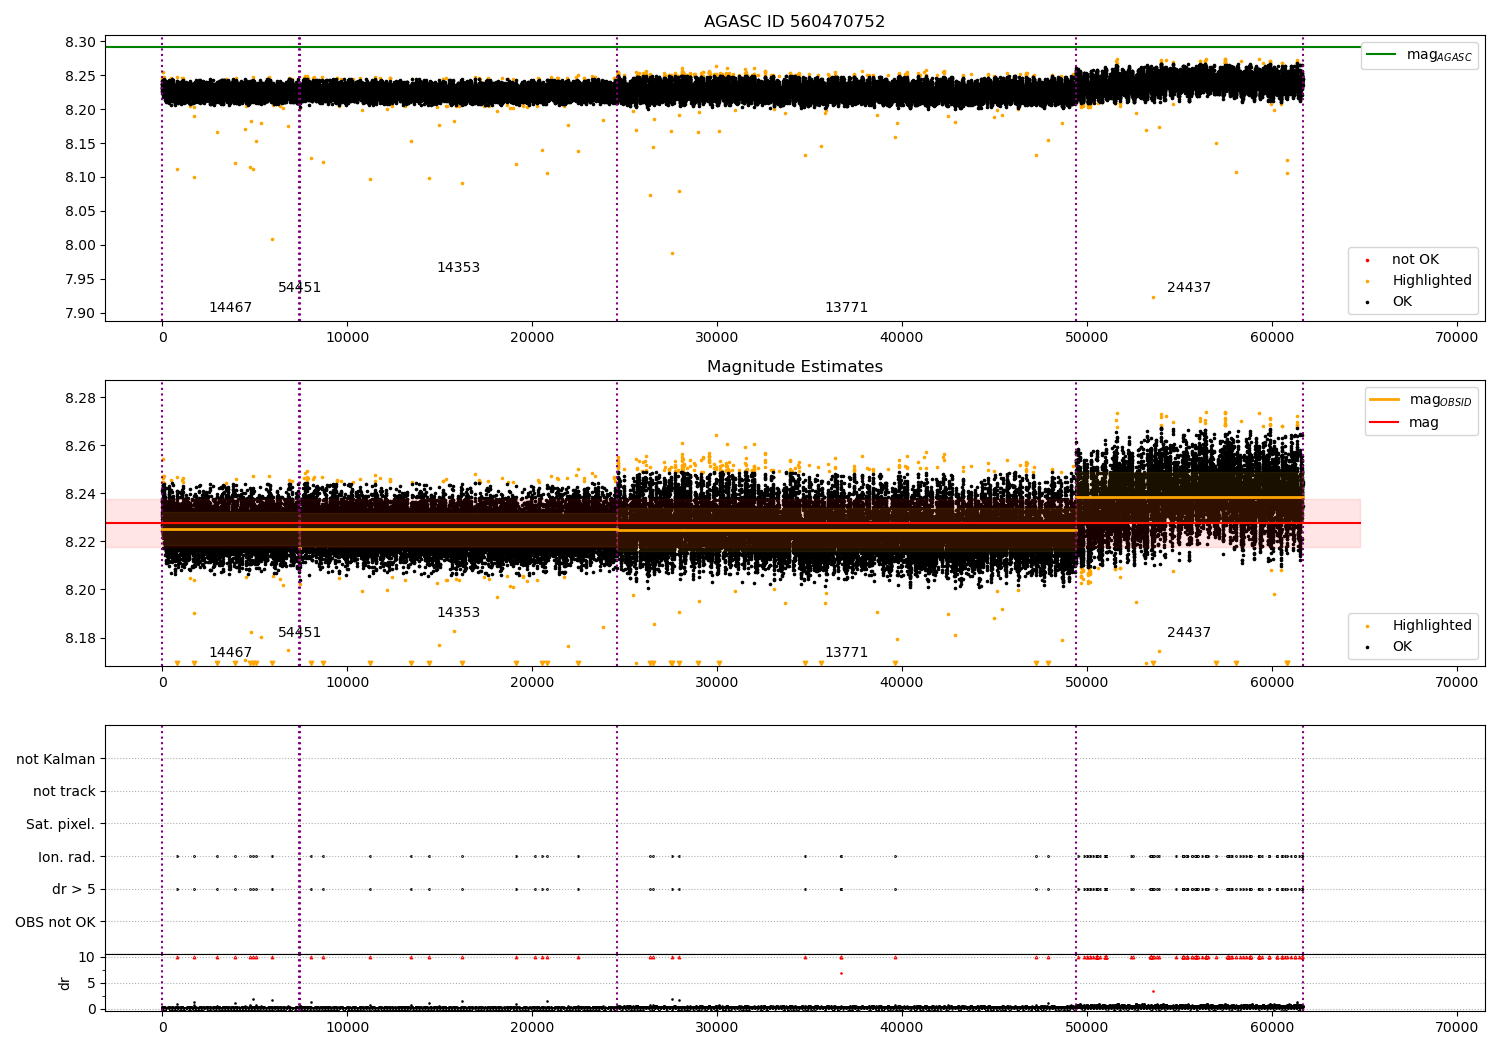This screenshot has height=1050, width=1500.
Task: Click the 'AGASC ID 560470752' plot title
Action: [794, 21]
